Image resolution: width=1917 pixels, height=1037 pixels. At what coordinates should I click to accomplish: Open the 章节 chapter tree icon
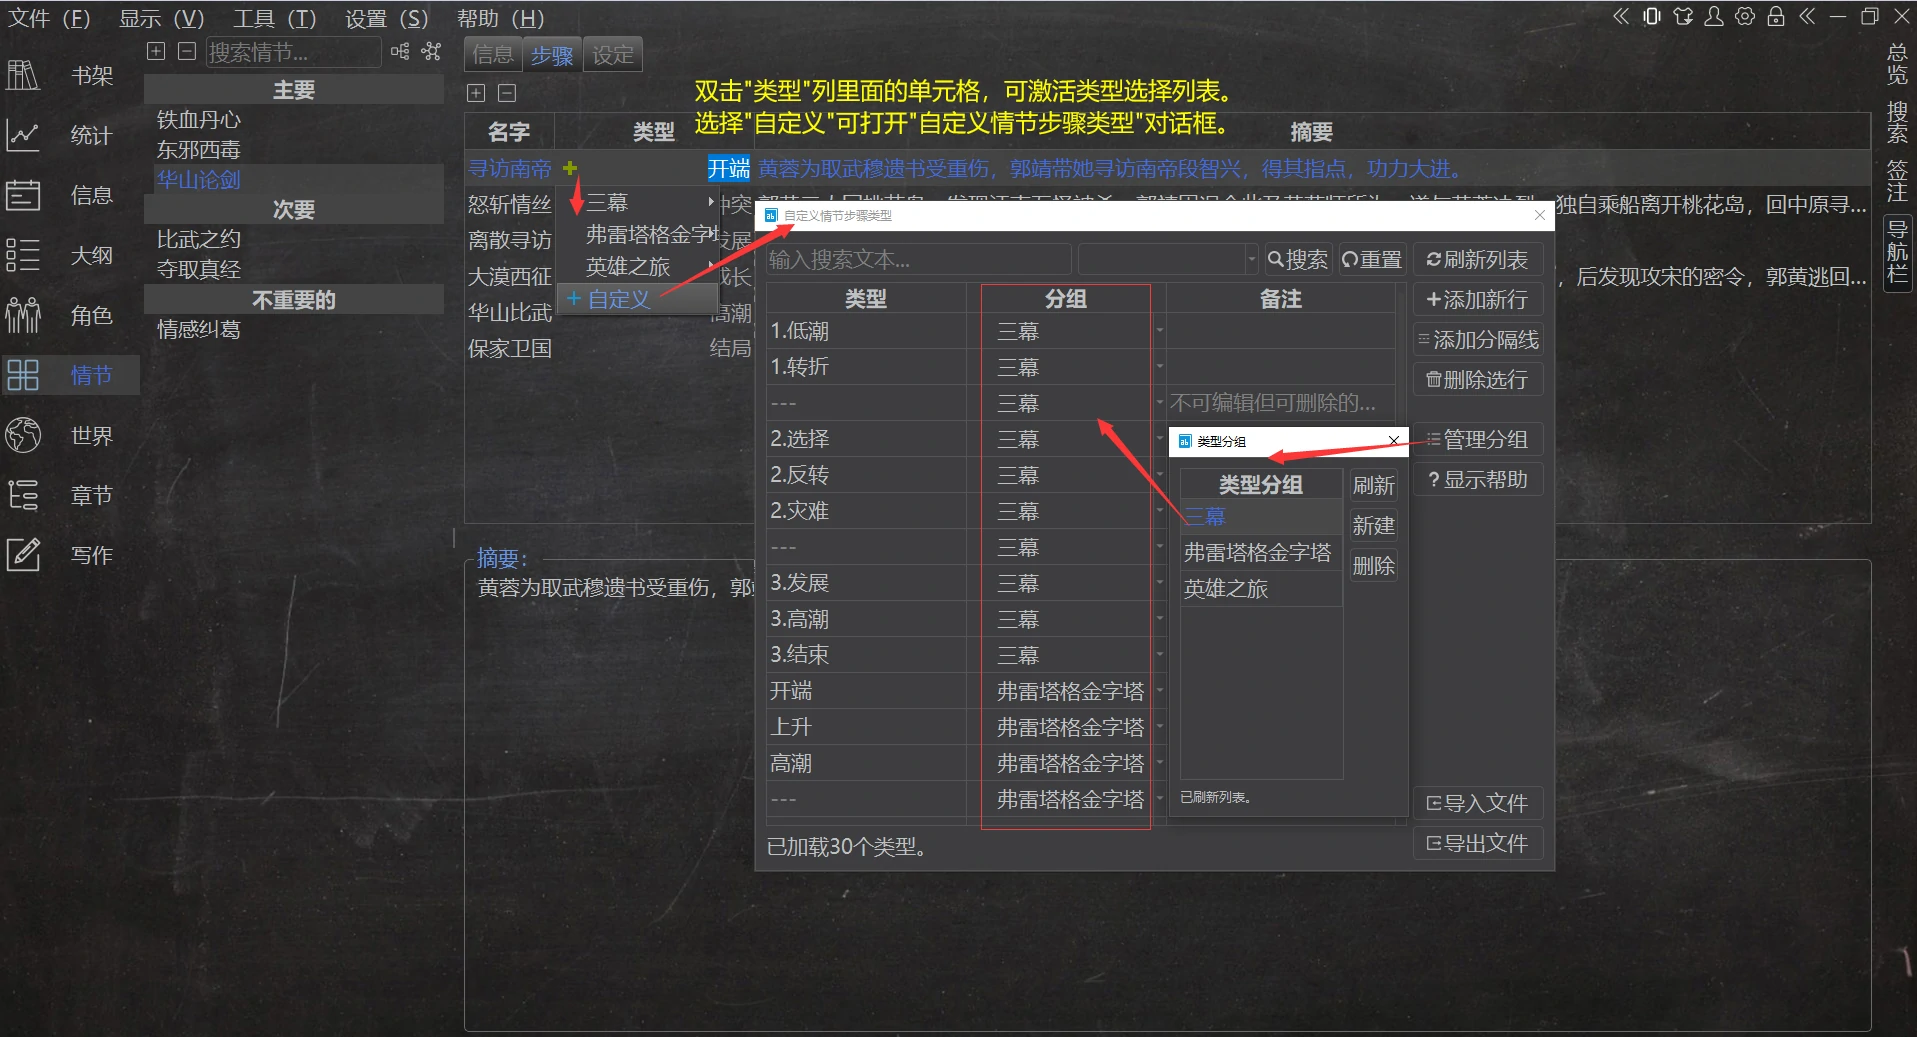coord(22,495)
